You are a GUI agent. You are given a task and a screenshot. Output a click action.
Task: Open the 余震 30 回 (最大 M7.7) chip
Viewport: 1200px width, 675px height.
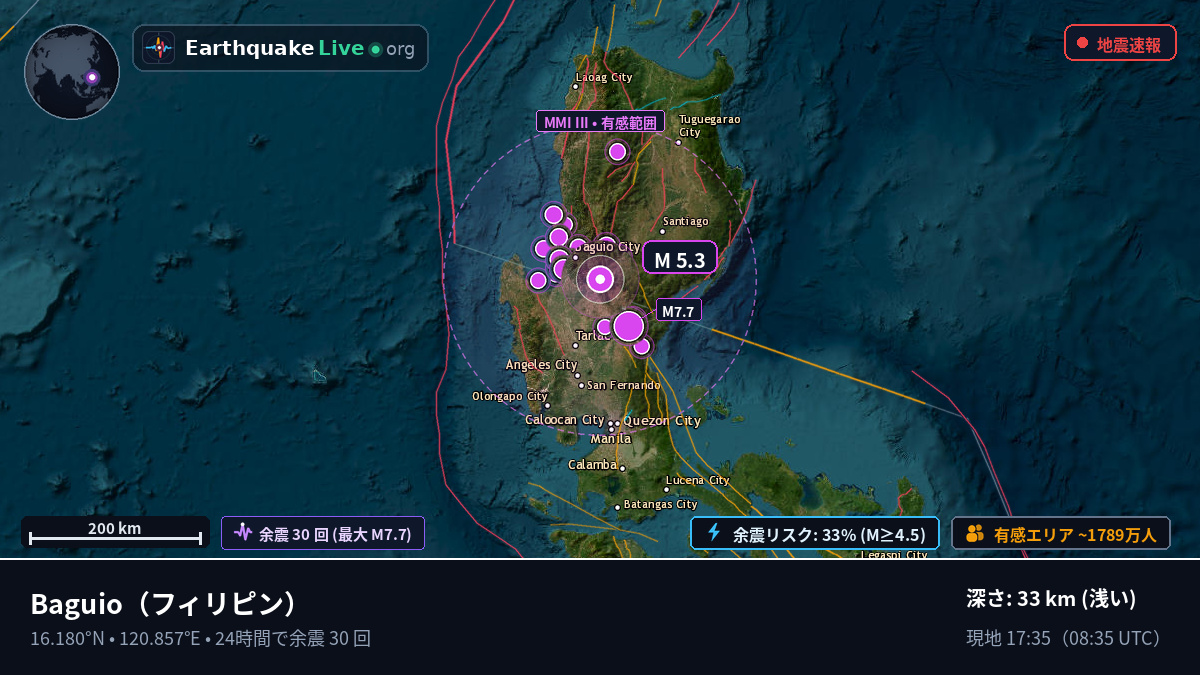(x=323, y=533)
